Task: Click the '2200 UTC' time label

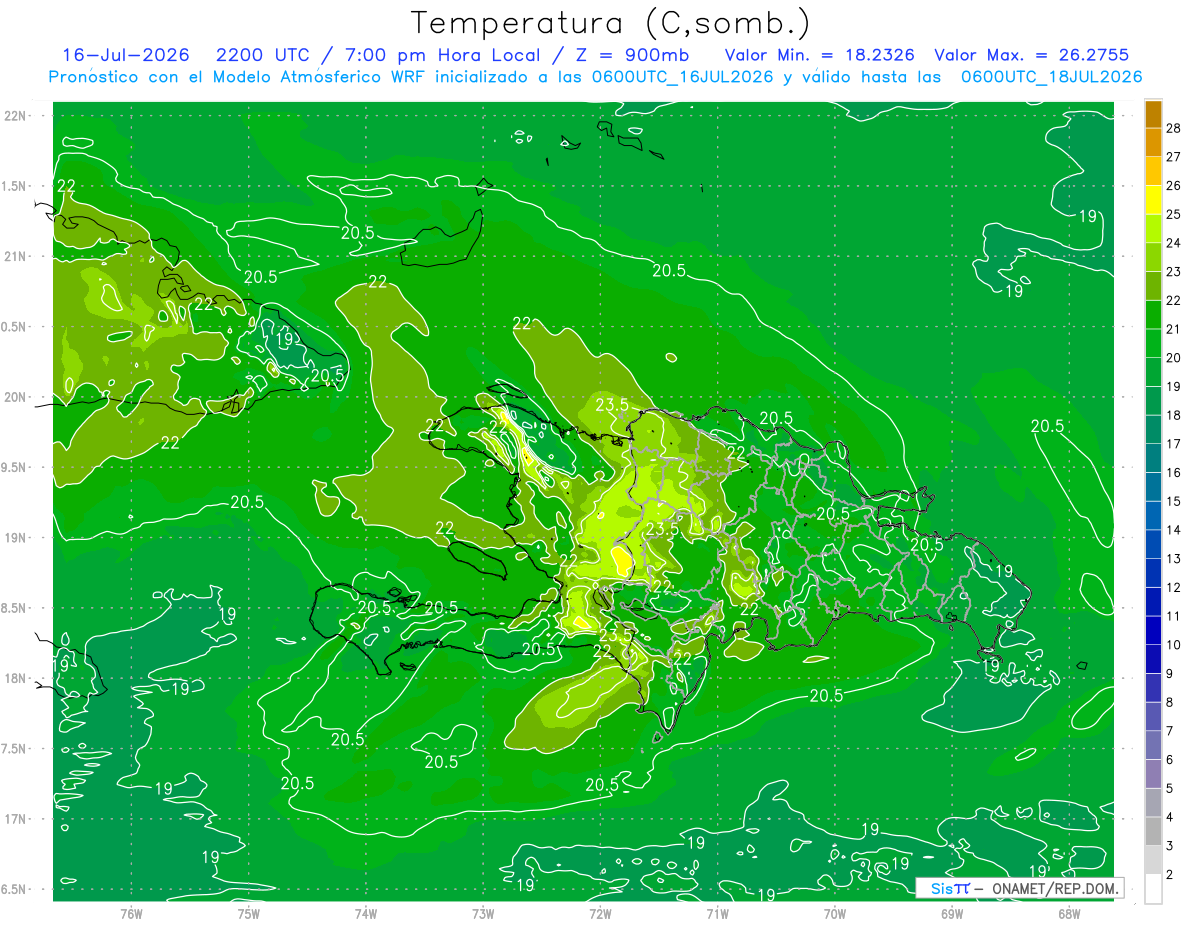Action: (x=264, y=55)
